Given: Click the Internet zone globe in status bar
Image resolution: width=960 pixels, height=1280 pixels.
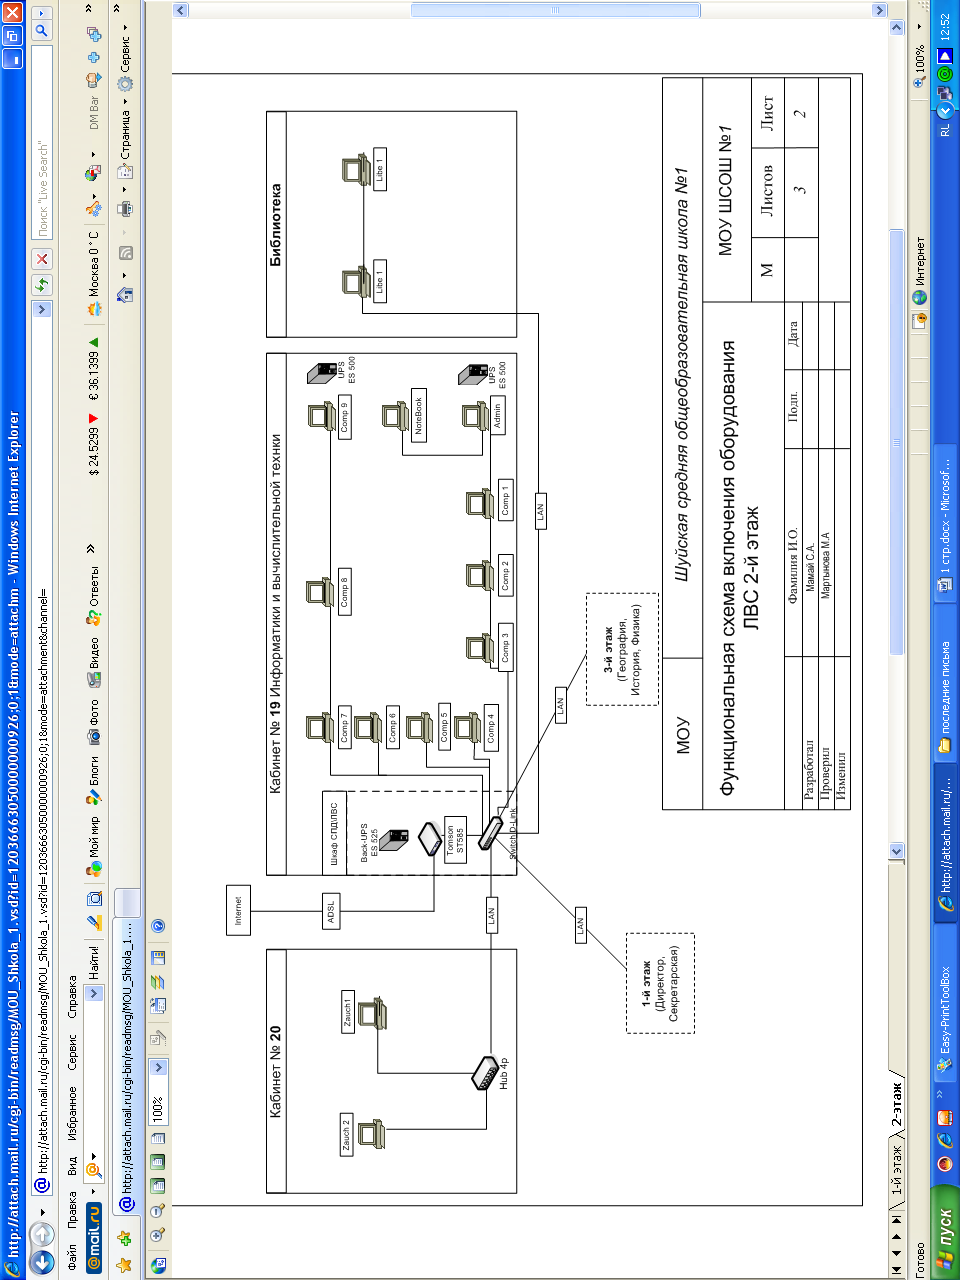Looking at the screenshot, I should [921, 297].
